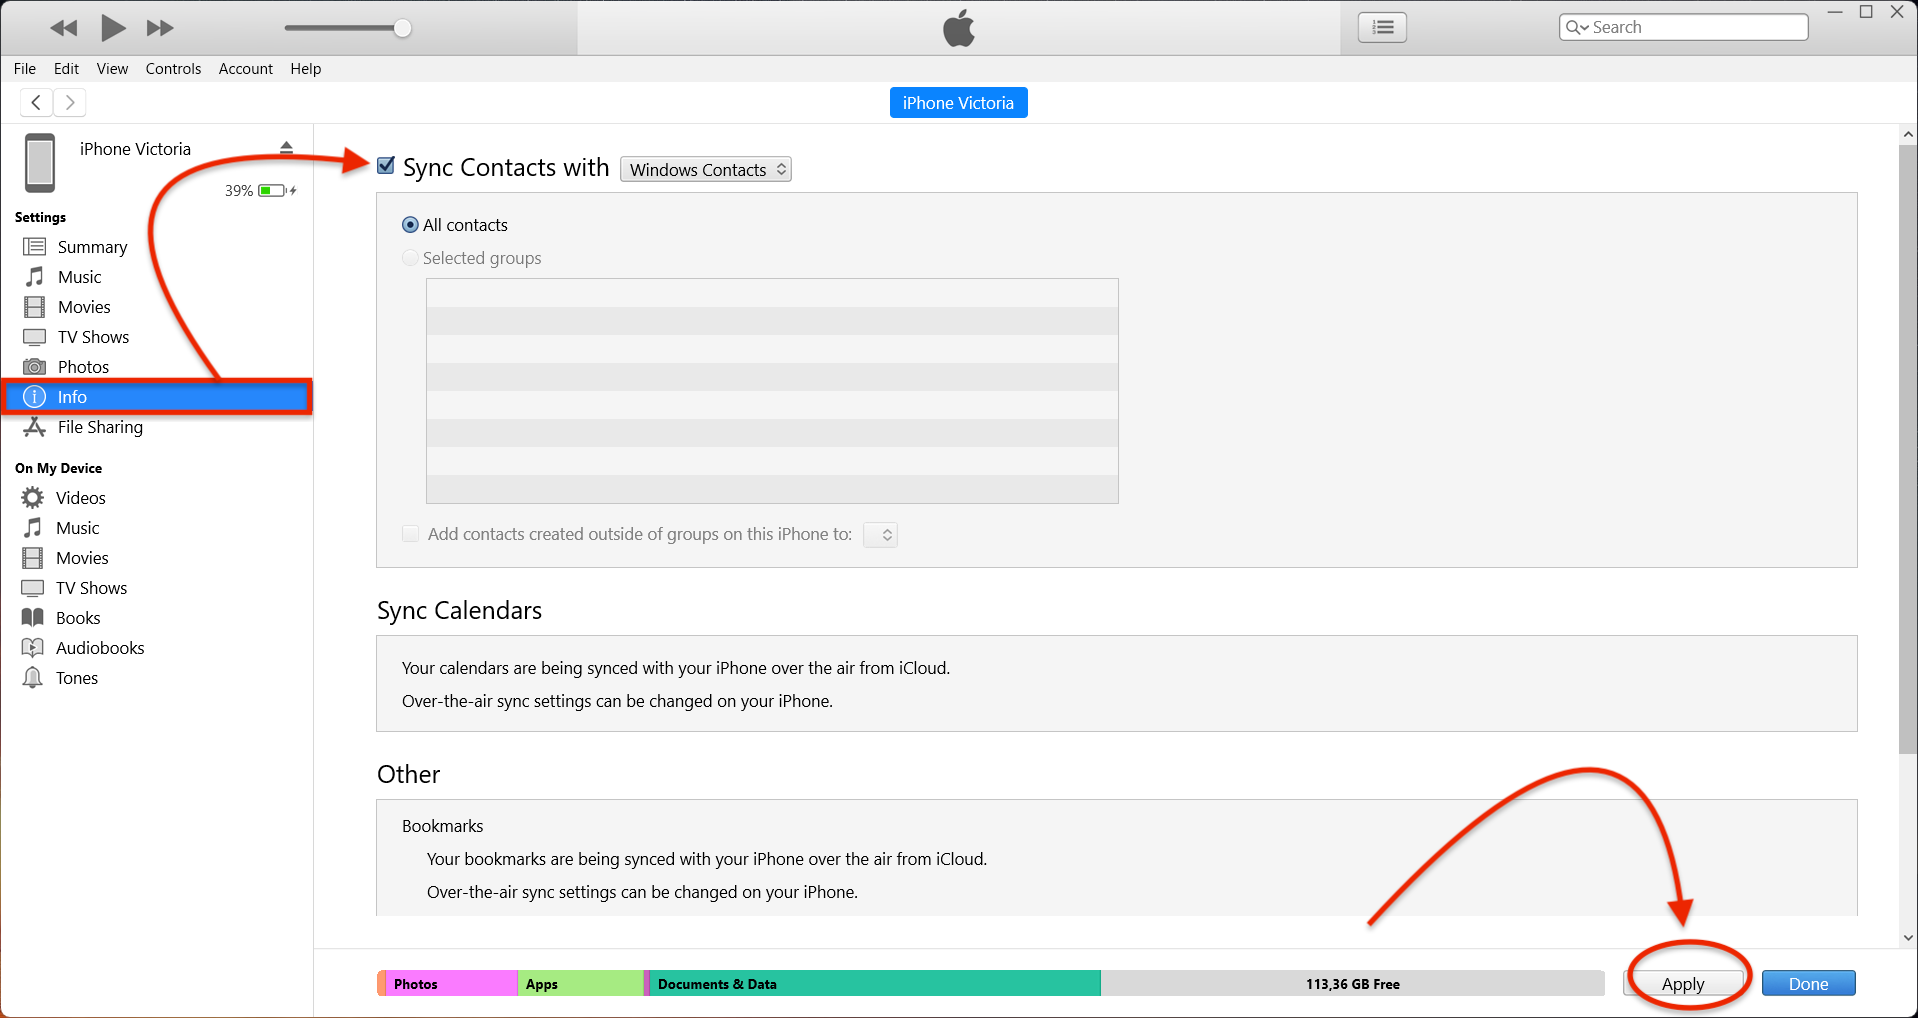The image size is (1918, 1018).
Task: Adjust the volume slider knob
Action: click(x=402, y=28)
